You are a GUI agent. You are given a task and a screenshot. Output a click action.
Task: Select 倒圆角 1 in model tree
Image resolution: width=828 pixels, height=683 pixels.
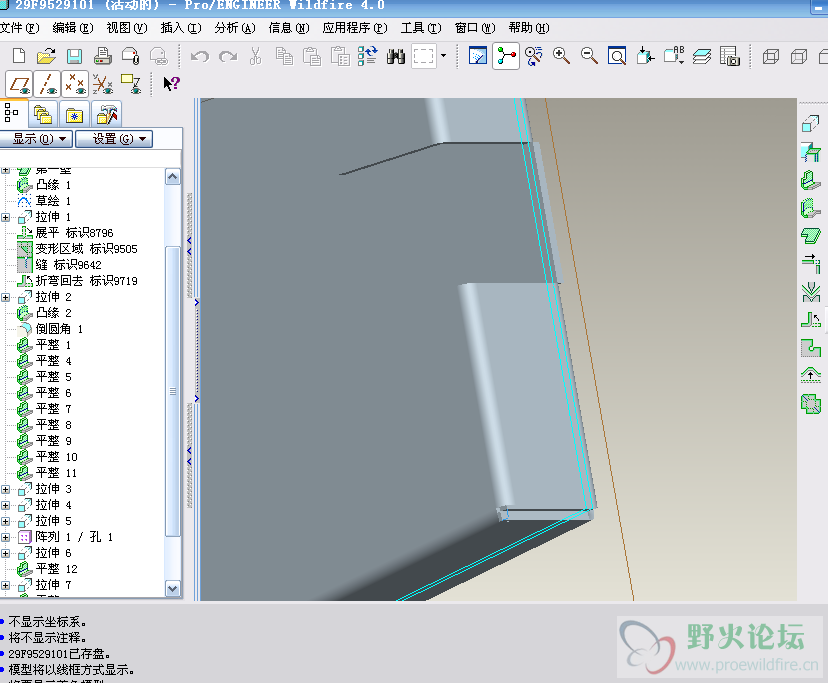point(59,329)
